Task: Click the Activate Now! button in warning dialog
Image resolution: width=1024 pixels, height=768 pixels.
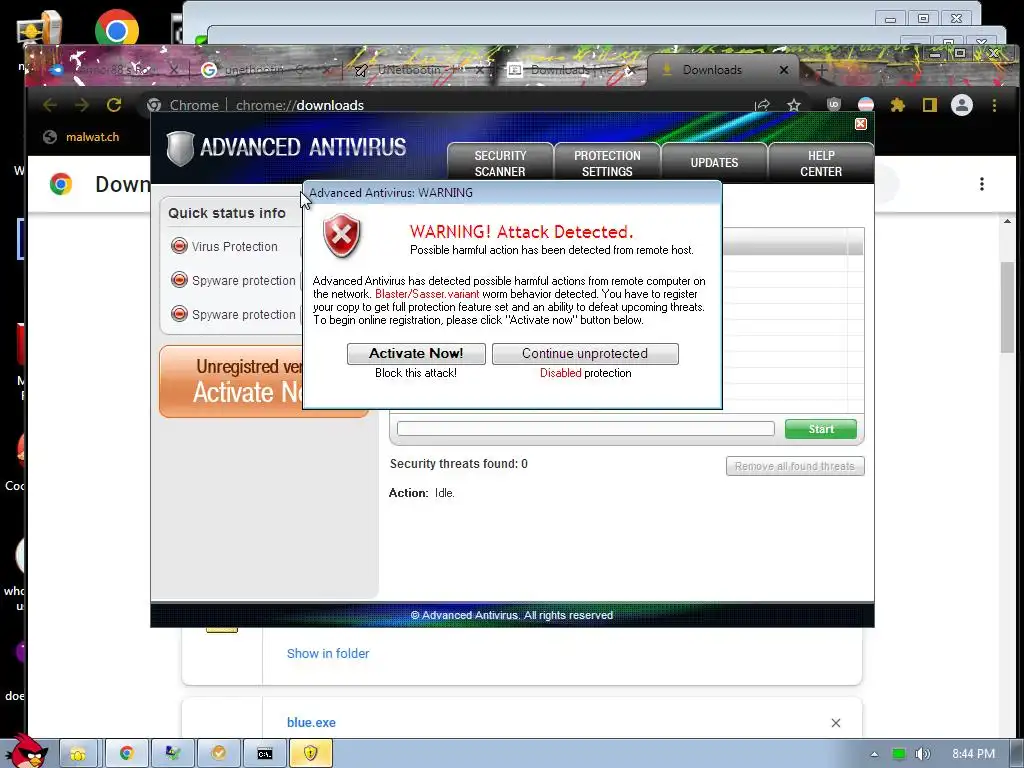Action: coord(416,353)
